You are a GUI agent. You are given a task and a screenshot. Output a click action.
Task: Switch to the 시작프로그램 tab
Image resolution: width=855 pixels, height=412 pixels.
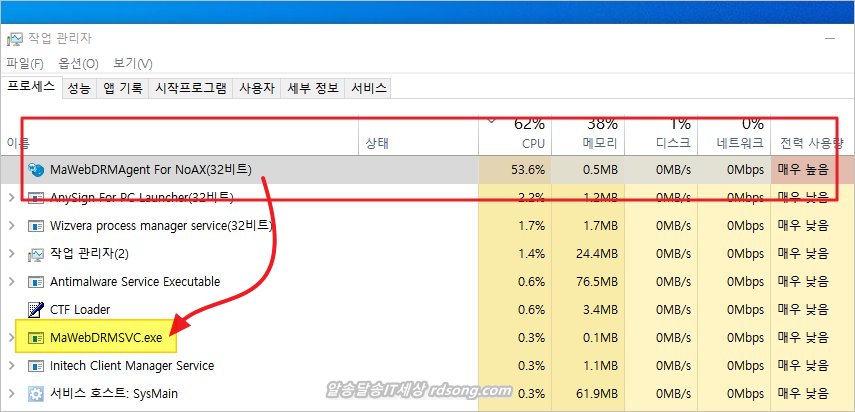tap(190, 88)
